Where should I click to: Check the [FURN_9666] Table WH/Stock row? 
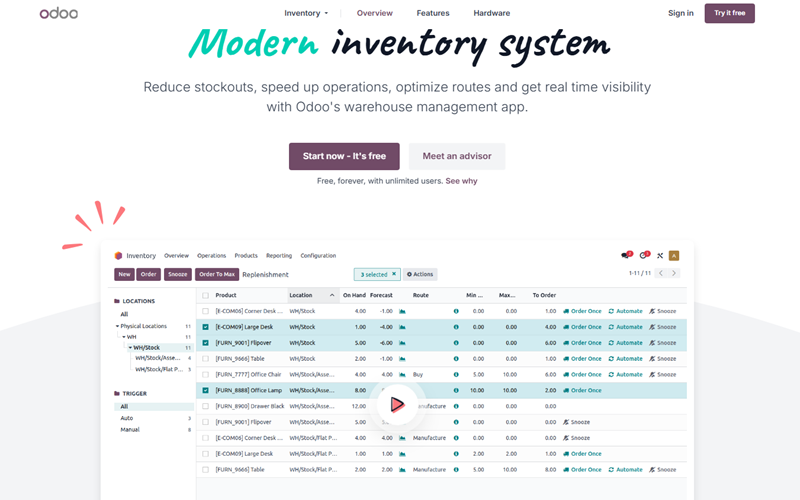206,359
